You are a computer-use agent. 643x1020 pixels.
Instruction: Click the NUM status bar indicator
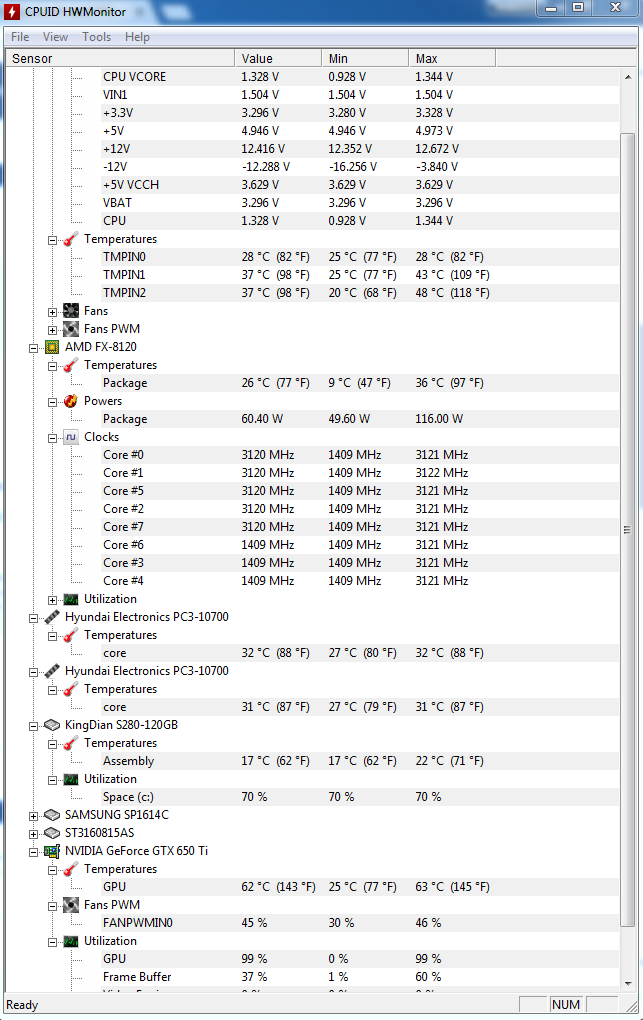coord(566,1004)
